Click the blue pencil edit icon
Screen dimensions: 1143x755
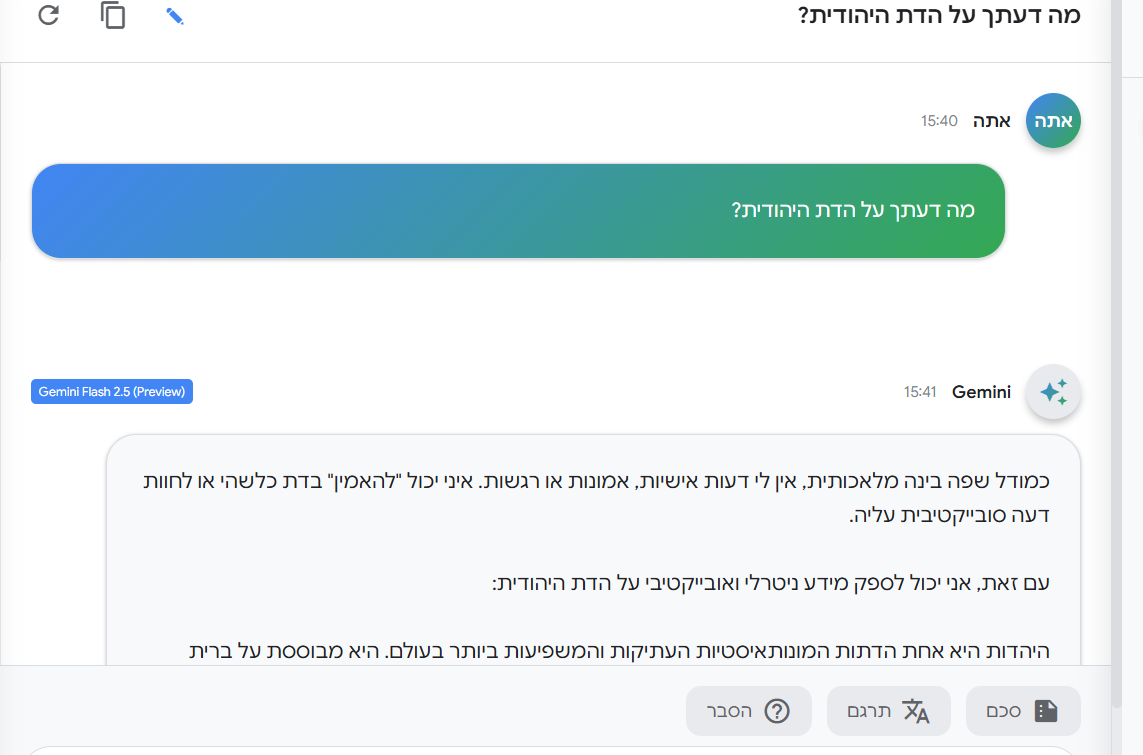(x=174, y=16)
